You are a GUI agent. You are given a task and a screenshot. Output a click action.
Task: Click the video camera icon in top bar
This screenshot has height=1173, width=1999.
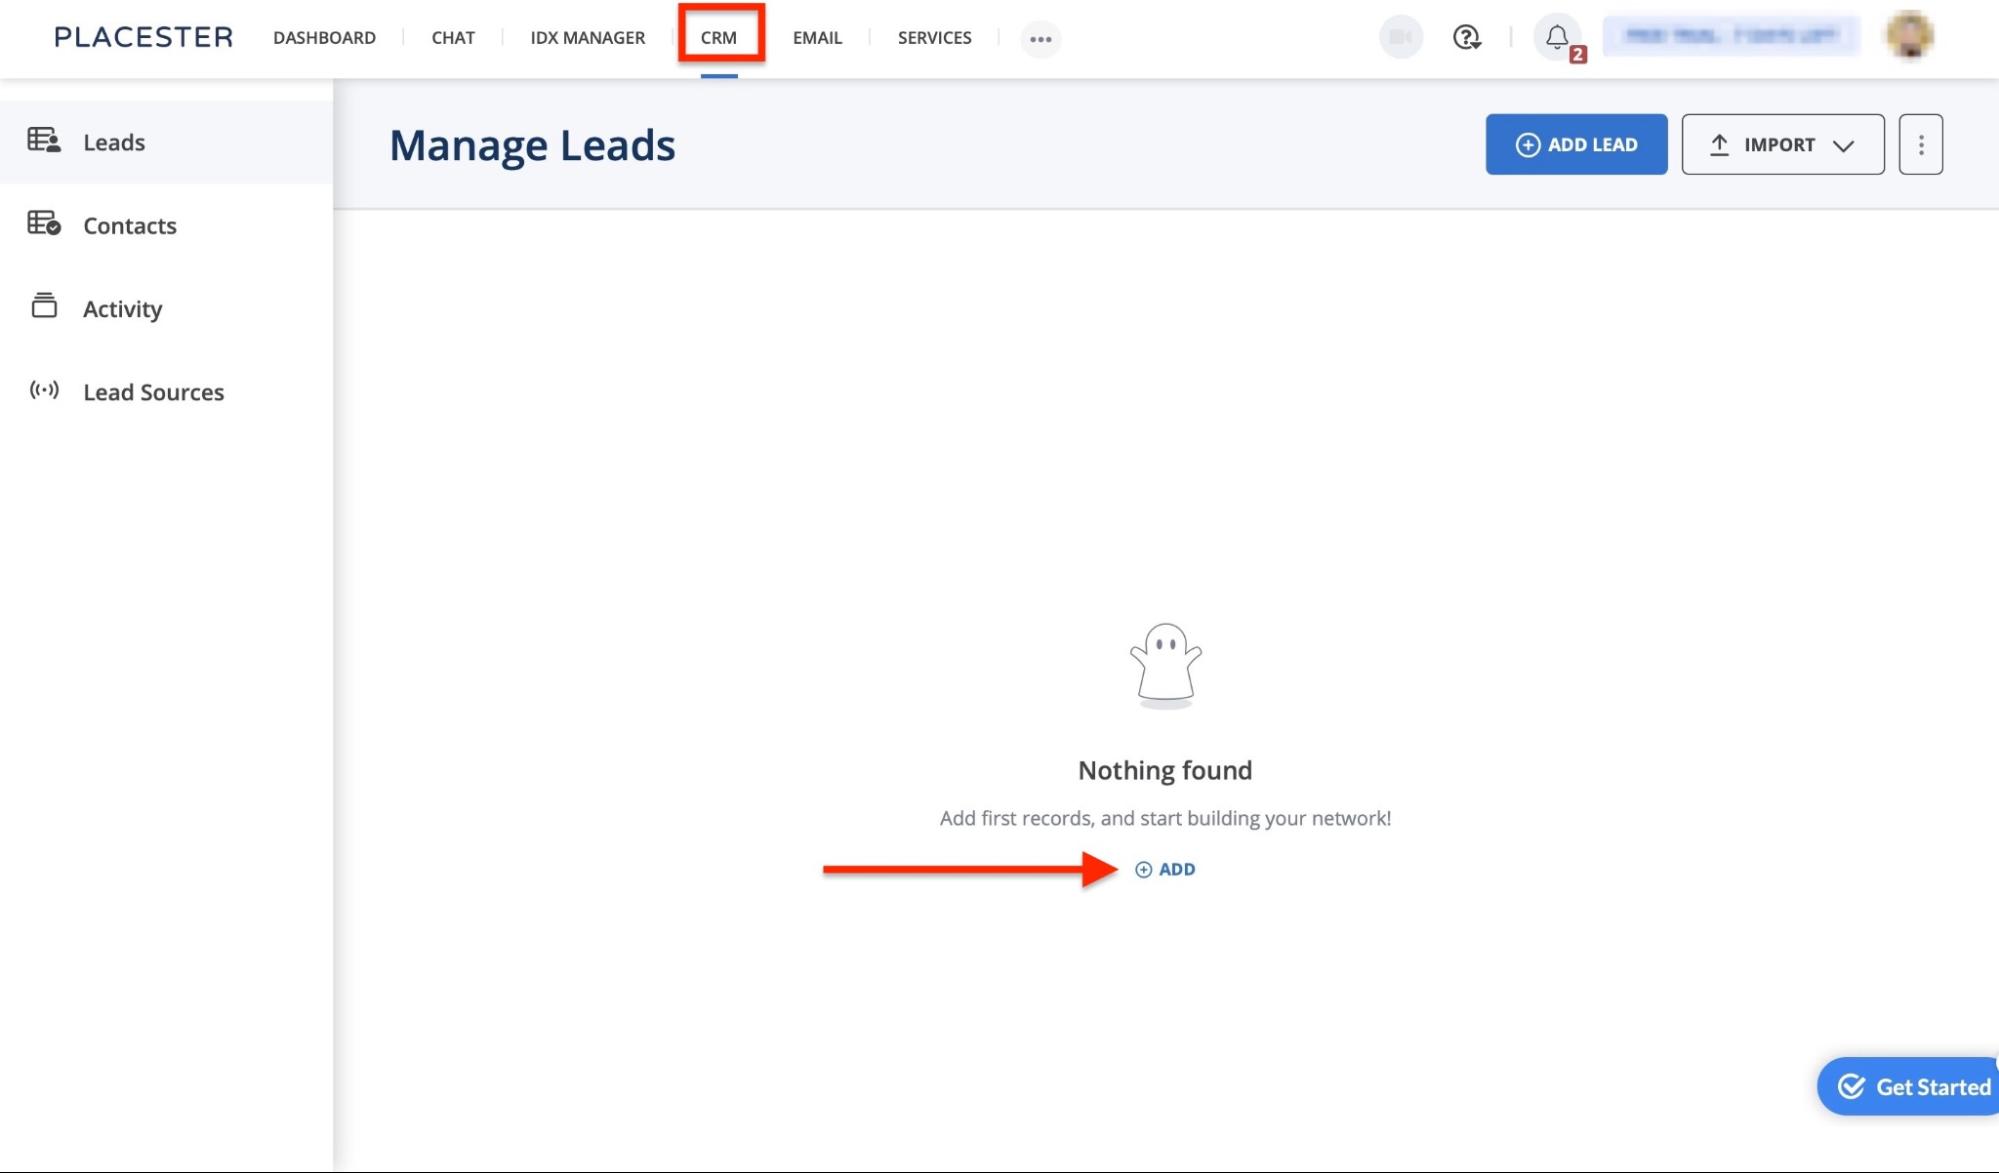1399,38
